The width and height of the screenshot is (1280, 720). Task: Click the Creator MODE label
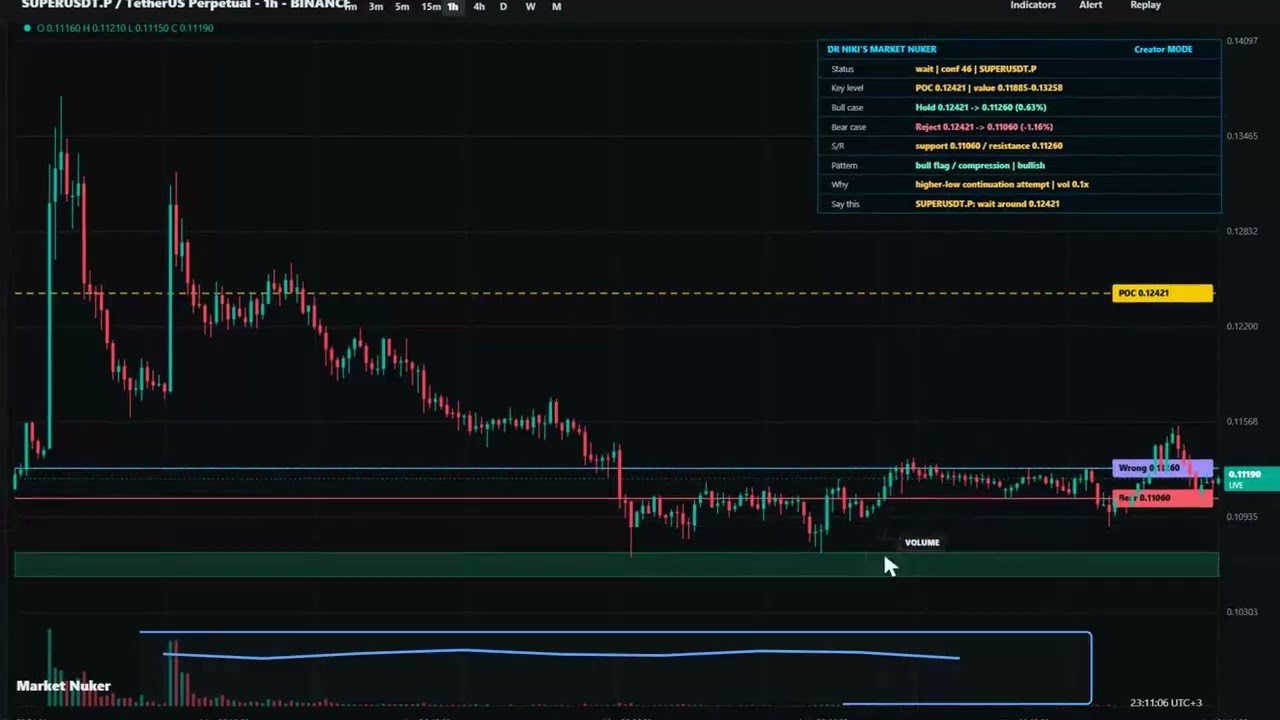1163,49
